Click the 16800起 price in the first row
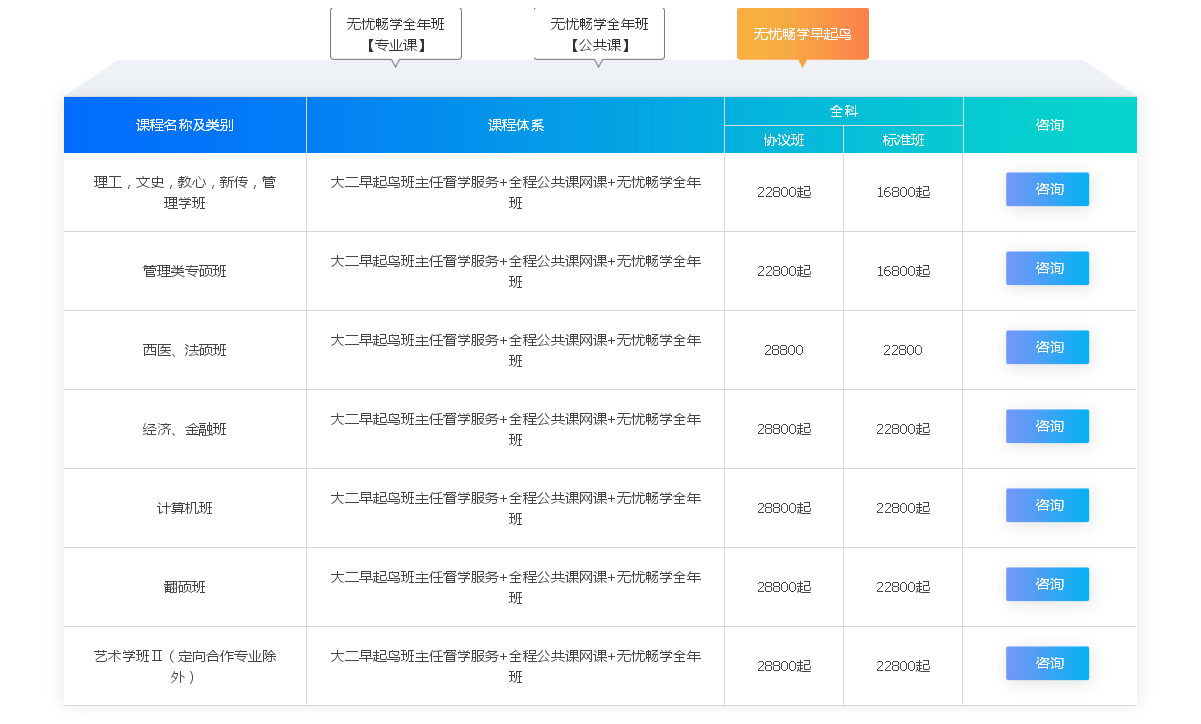Viewport: 1201px width, 724px height. coord(902,192)
